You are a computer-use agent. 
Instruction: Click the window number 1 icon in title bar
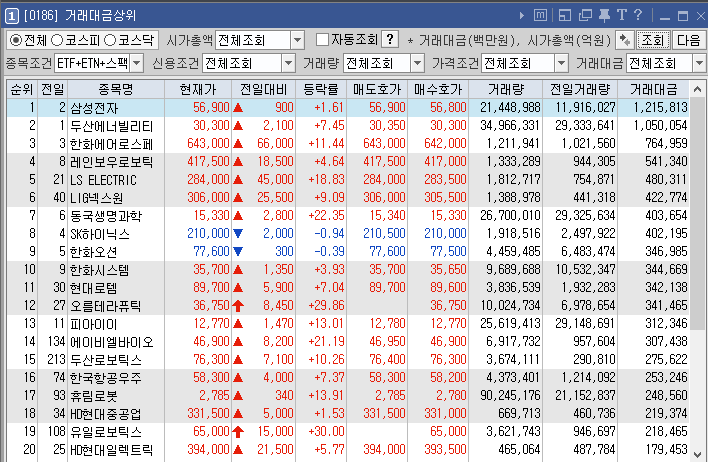(11, 16)
